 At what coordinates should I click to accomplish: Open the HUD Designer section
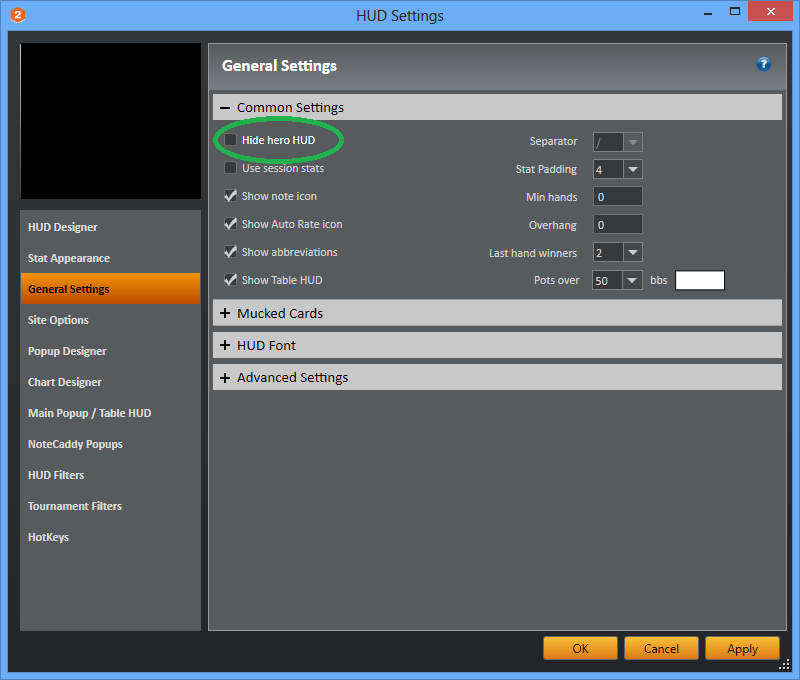coord(110,227)
